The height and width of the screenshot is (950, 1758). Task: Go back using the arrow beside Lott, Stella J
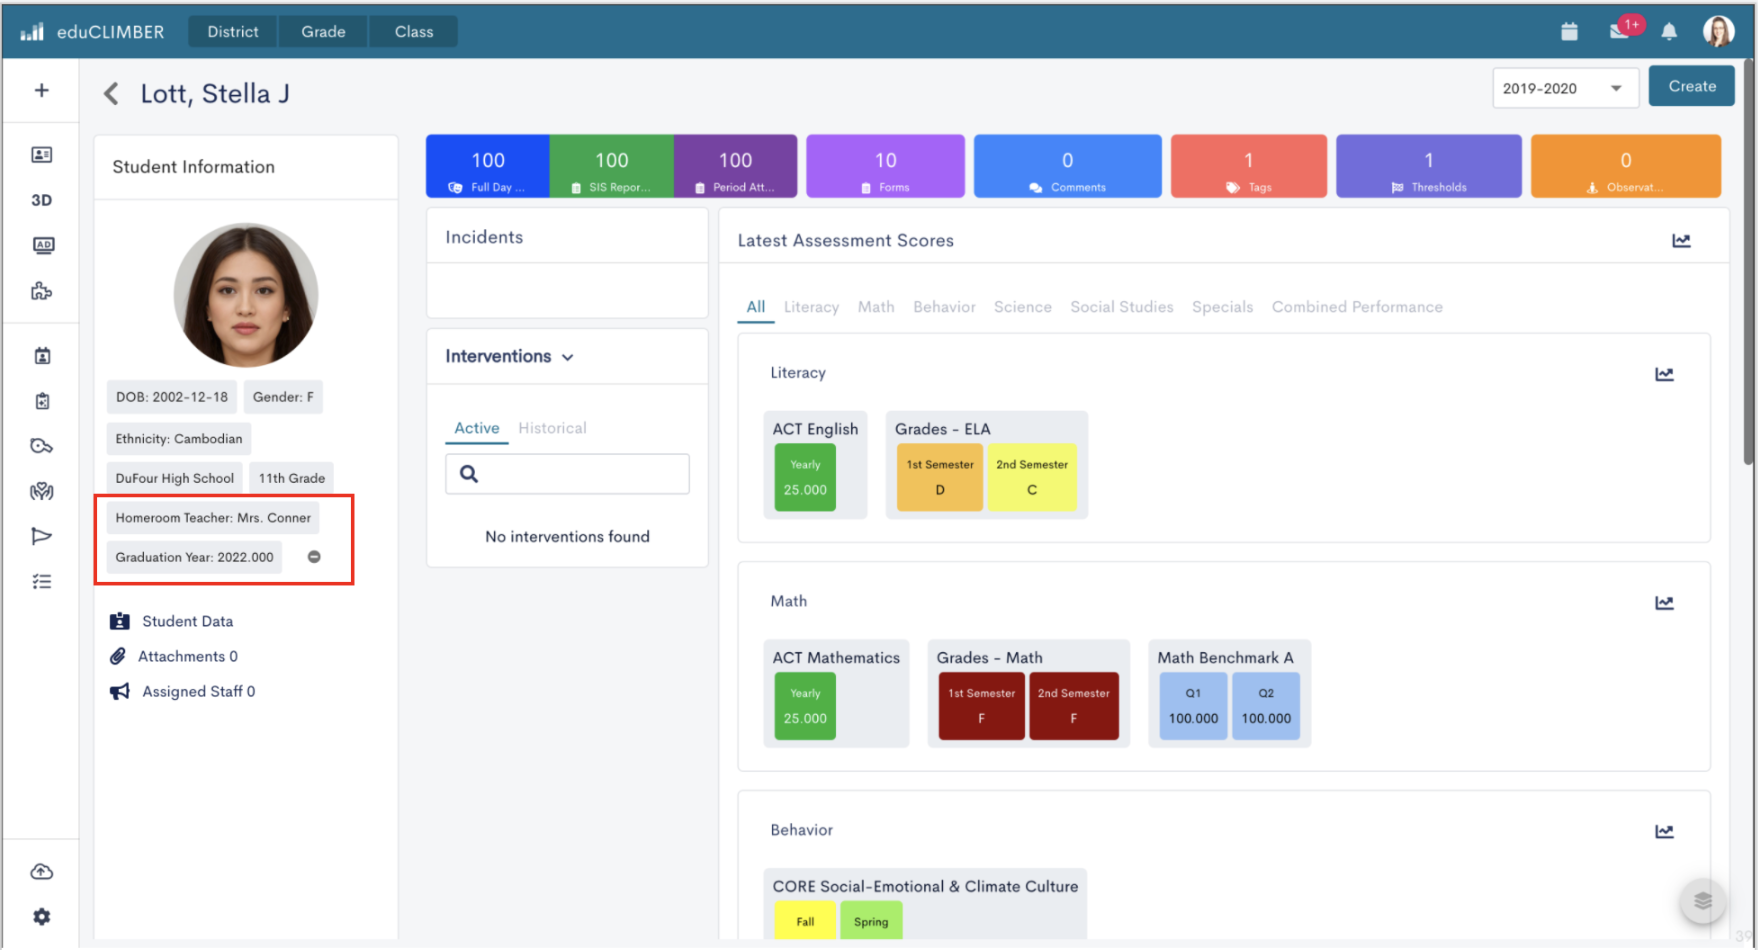coord(111,94)
